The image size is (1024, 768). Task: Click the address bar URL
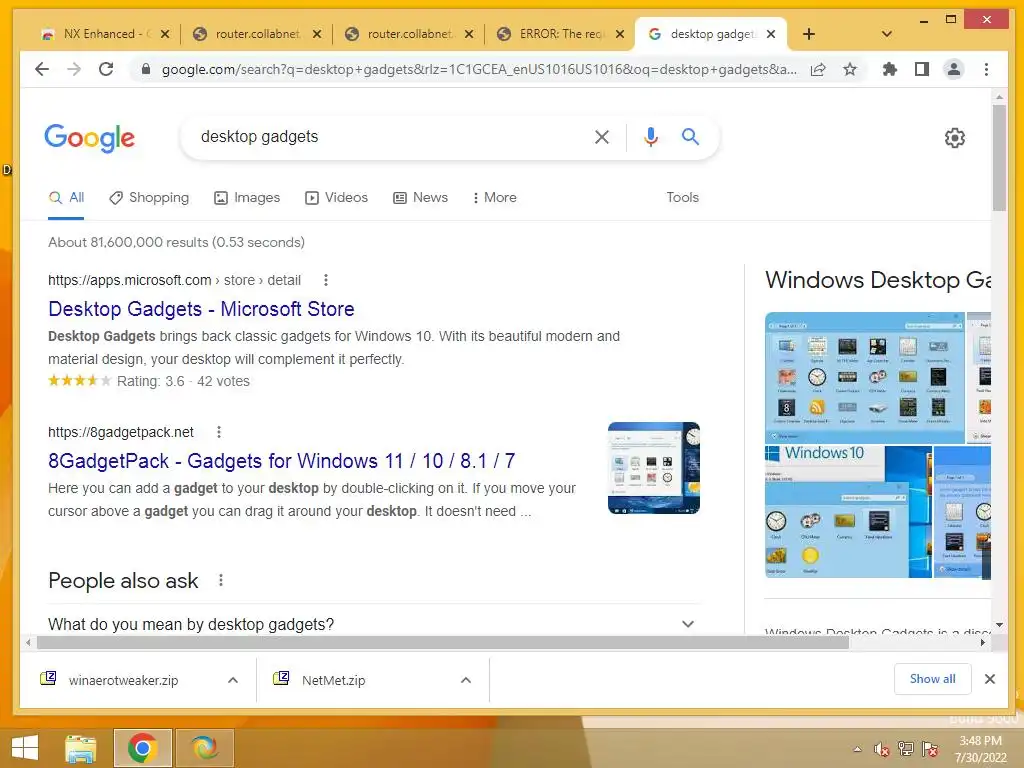coord(479,69)
